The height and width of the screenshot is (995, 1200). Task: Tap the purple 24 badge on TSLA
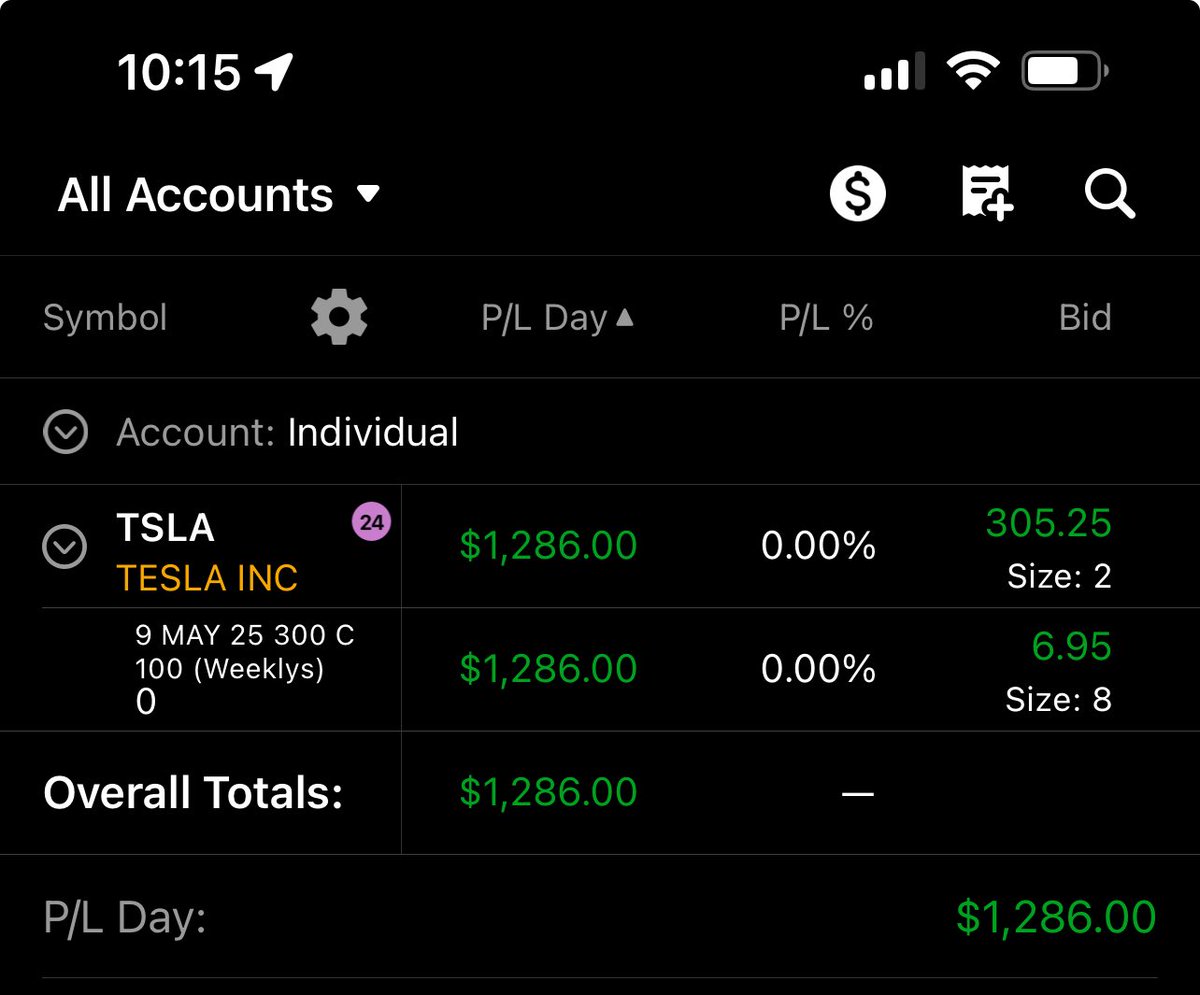[371, 522]
